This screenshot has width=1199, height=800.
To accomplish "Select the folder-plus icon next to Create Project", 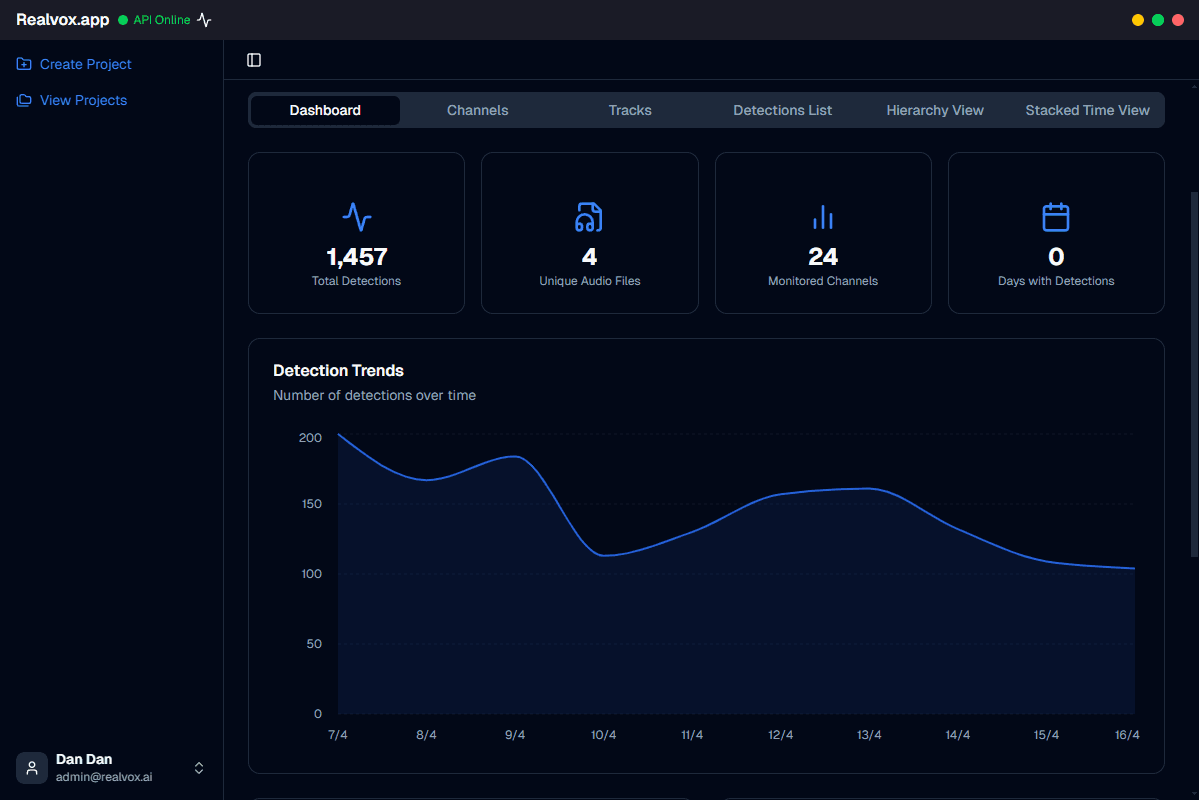I will tap(23, 63).
